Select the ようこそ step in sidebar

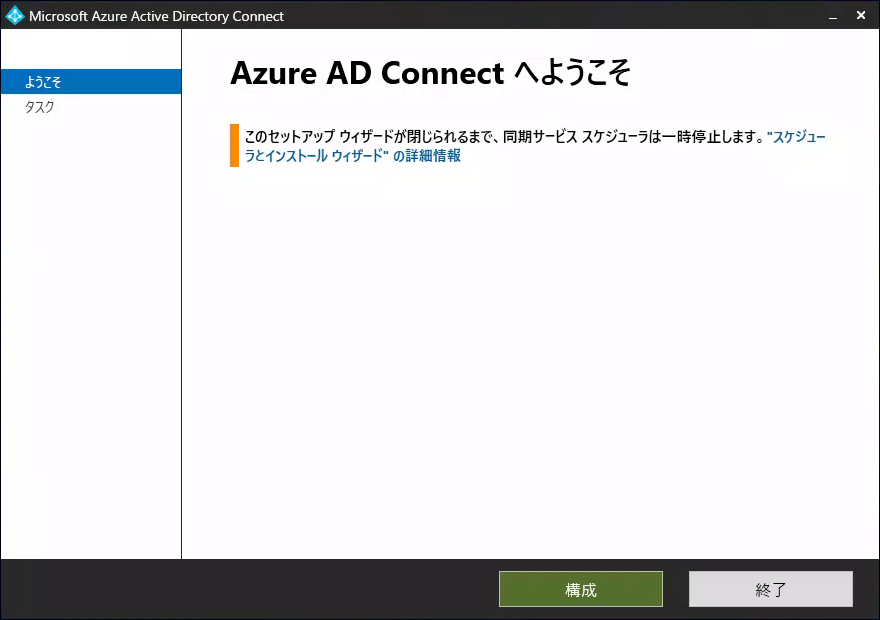point(91,82)
